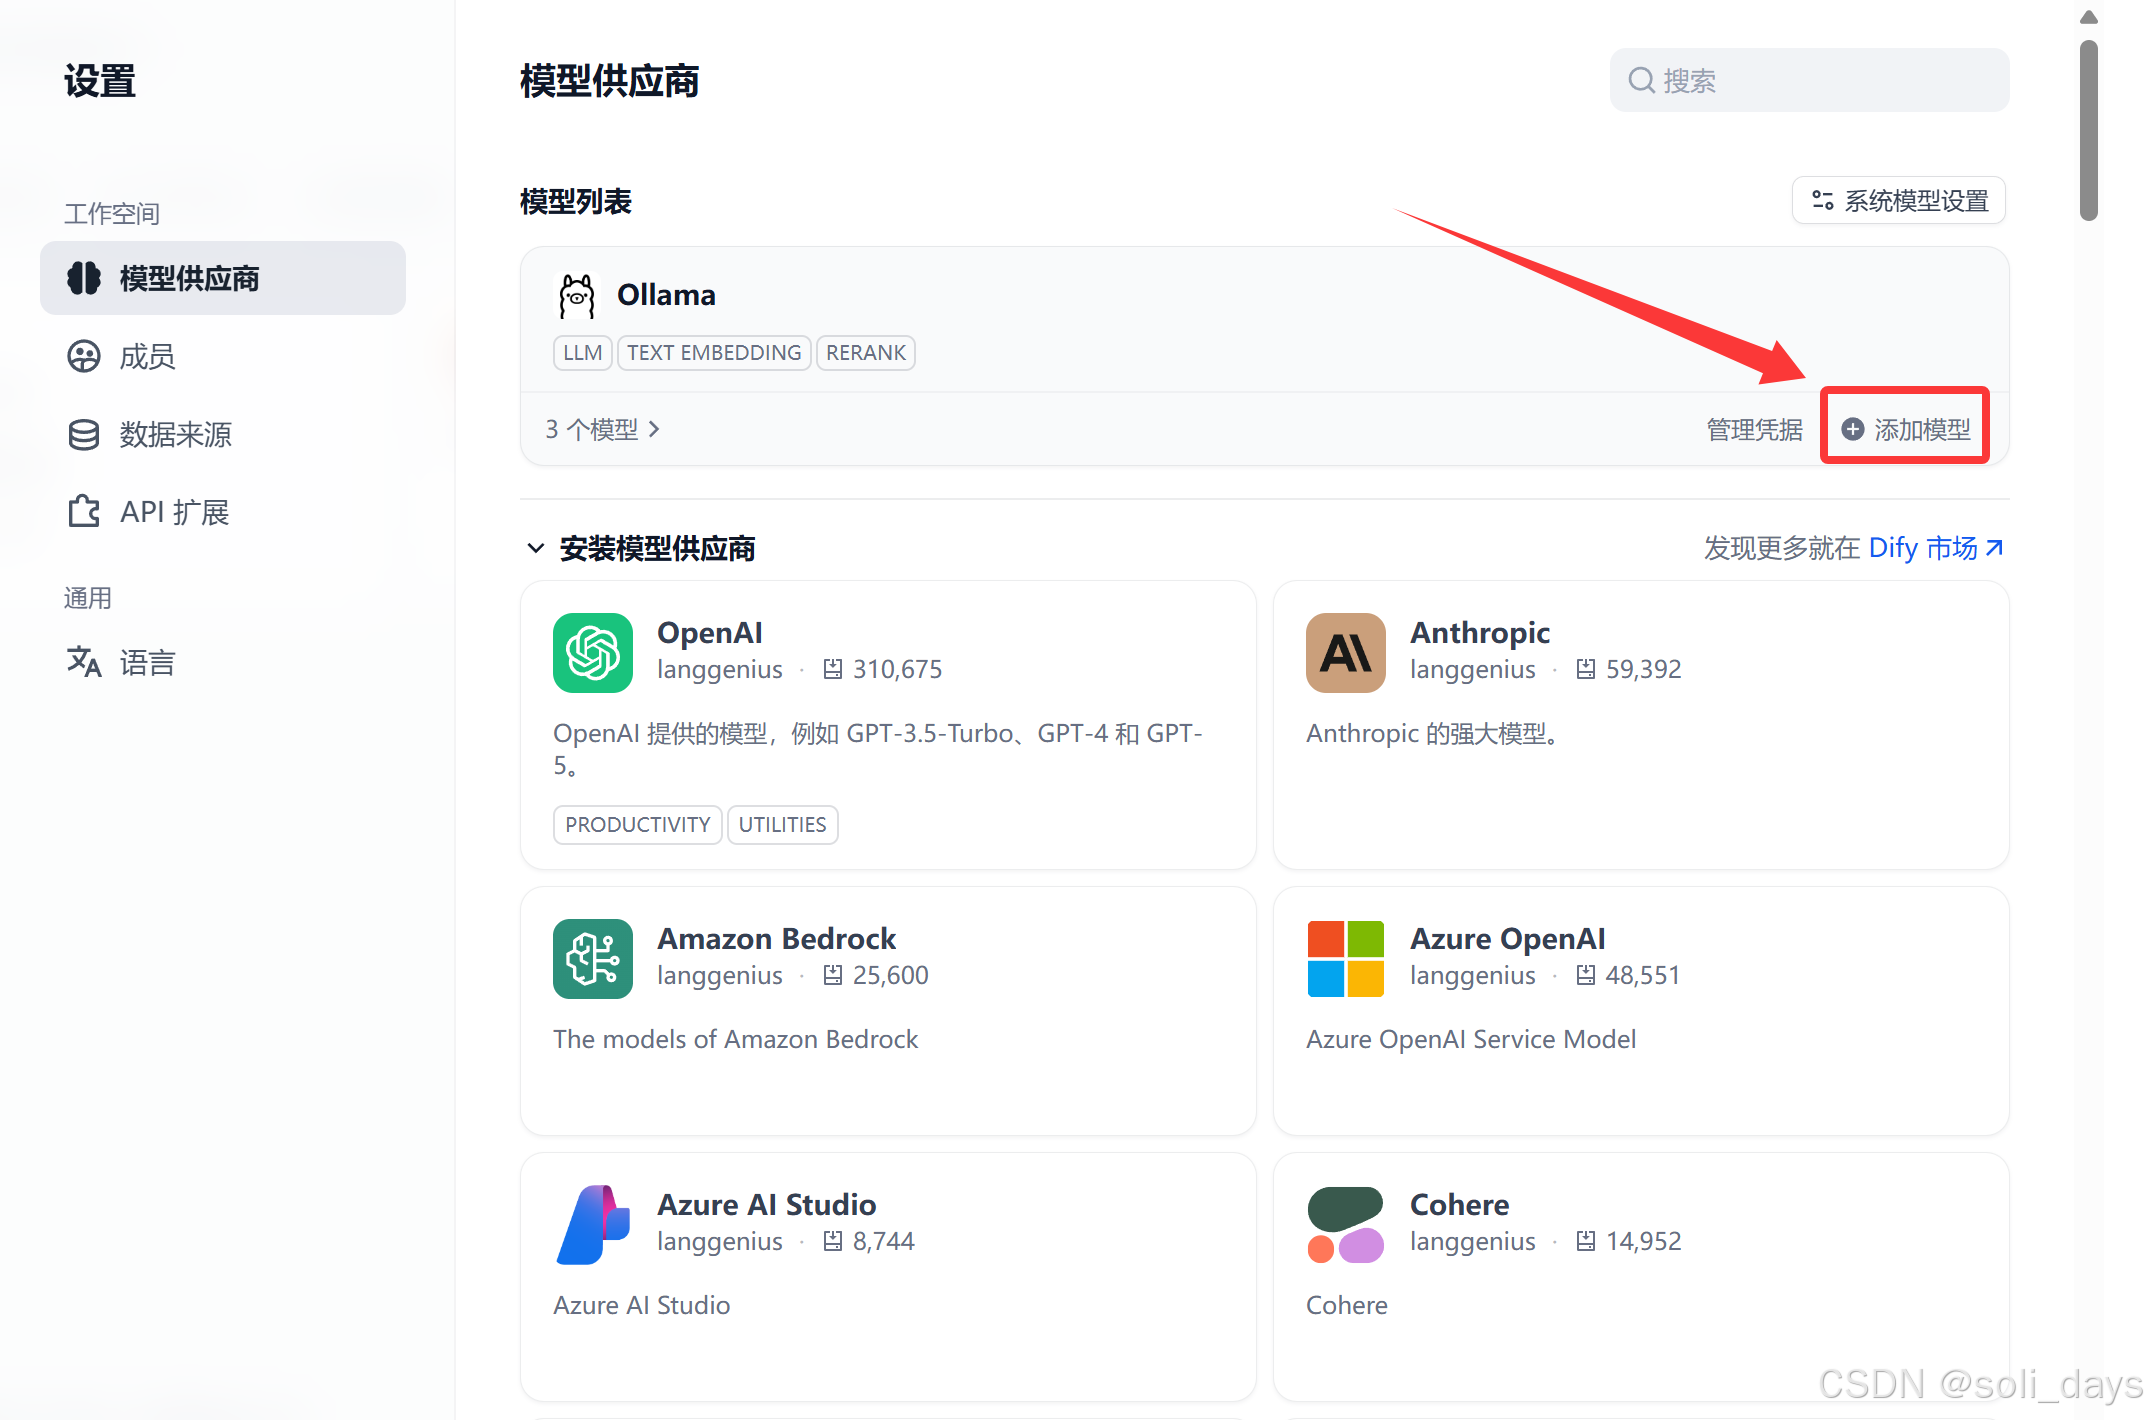The height and width of the screenshot is (1420, 2148).
Task: Select the Amazon Bedrock provider title
Action: [x=776, y=938]
